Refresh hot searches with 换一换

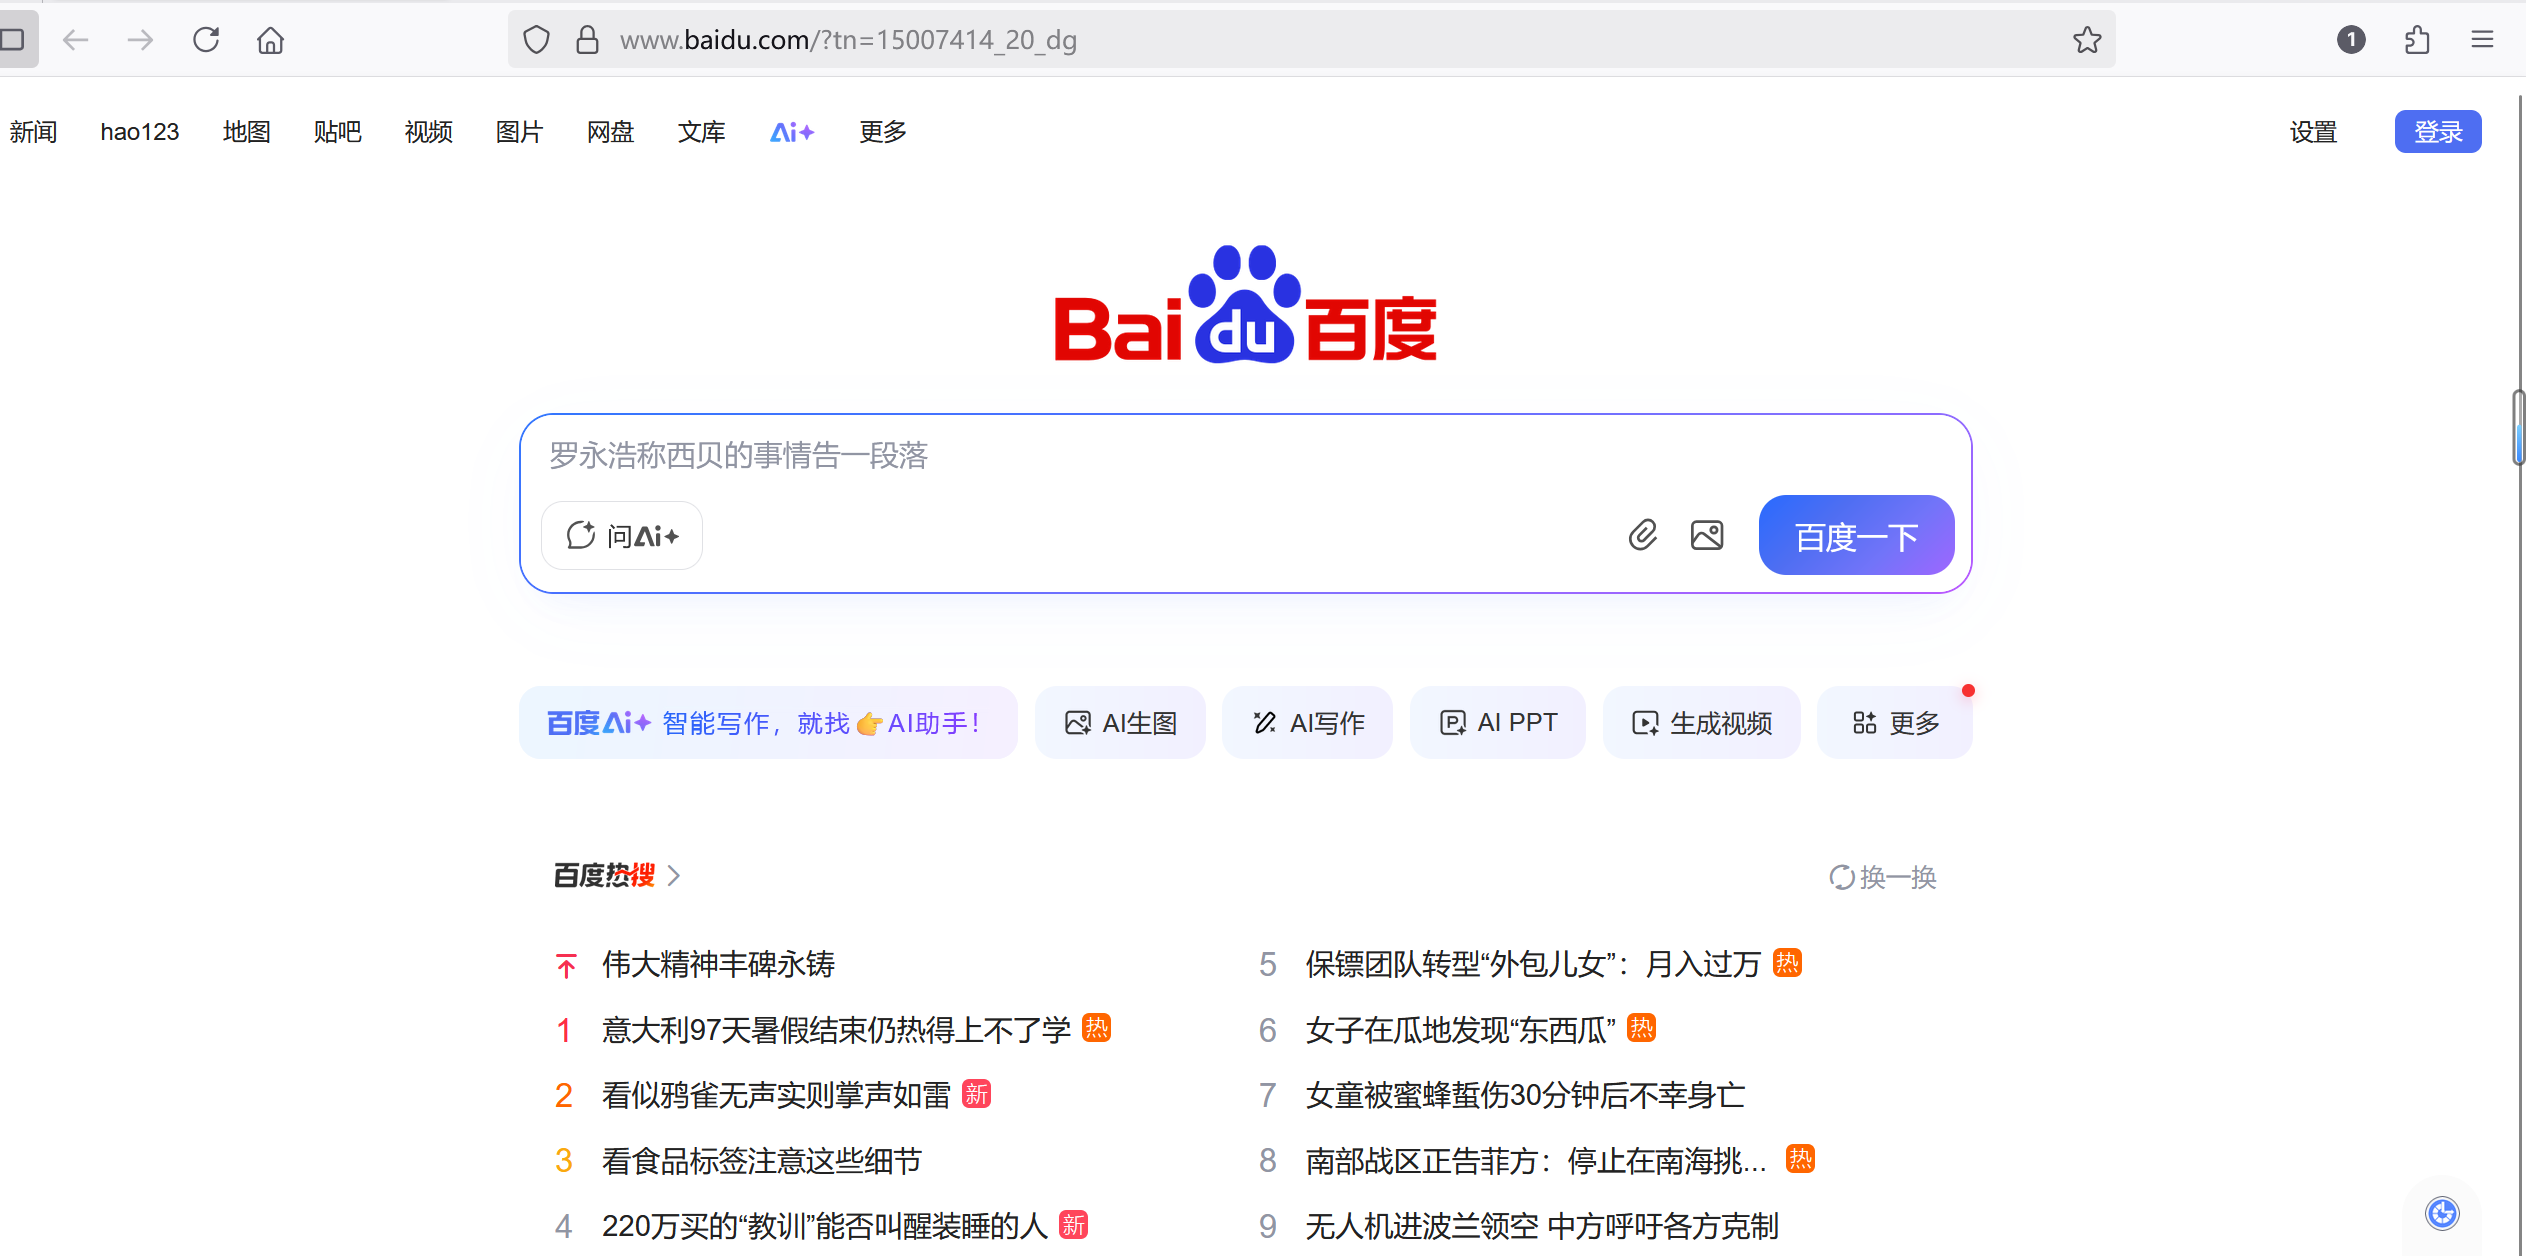pos(1883,877)
